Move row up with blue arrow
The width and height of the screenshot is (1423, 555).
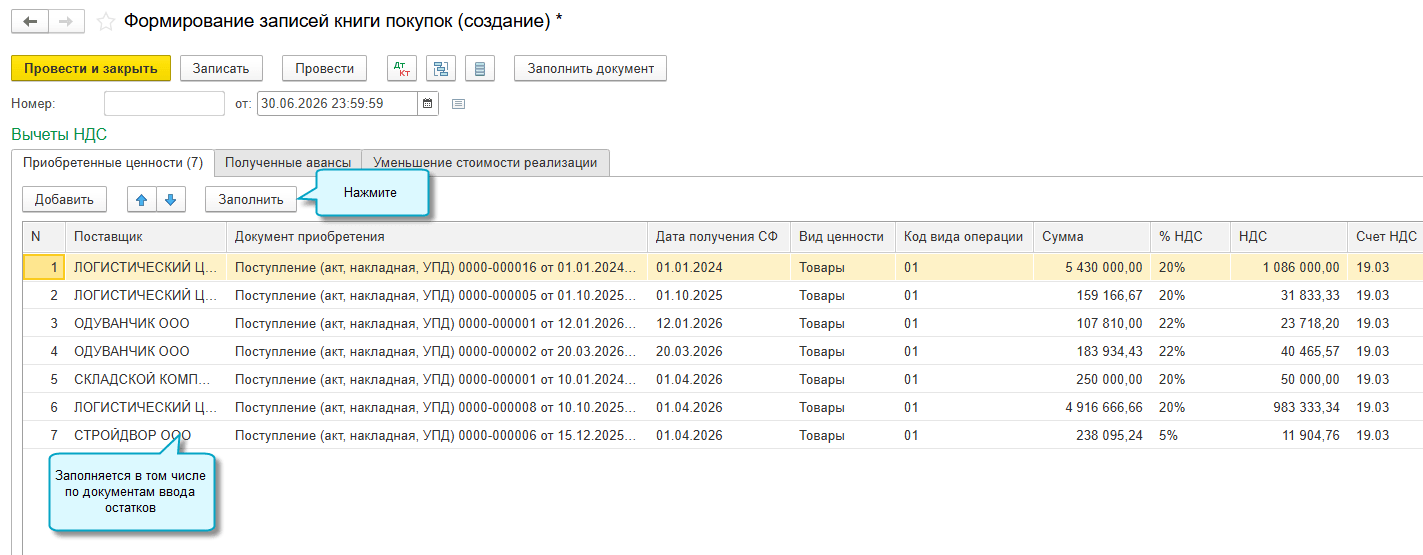142,199
